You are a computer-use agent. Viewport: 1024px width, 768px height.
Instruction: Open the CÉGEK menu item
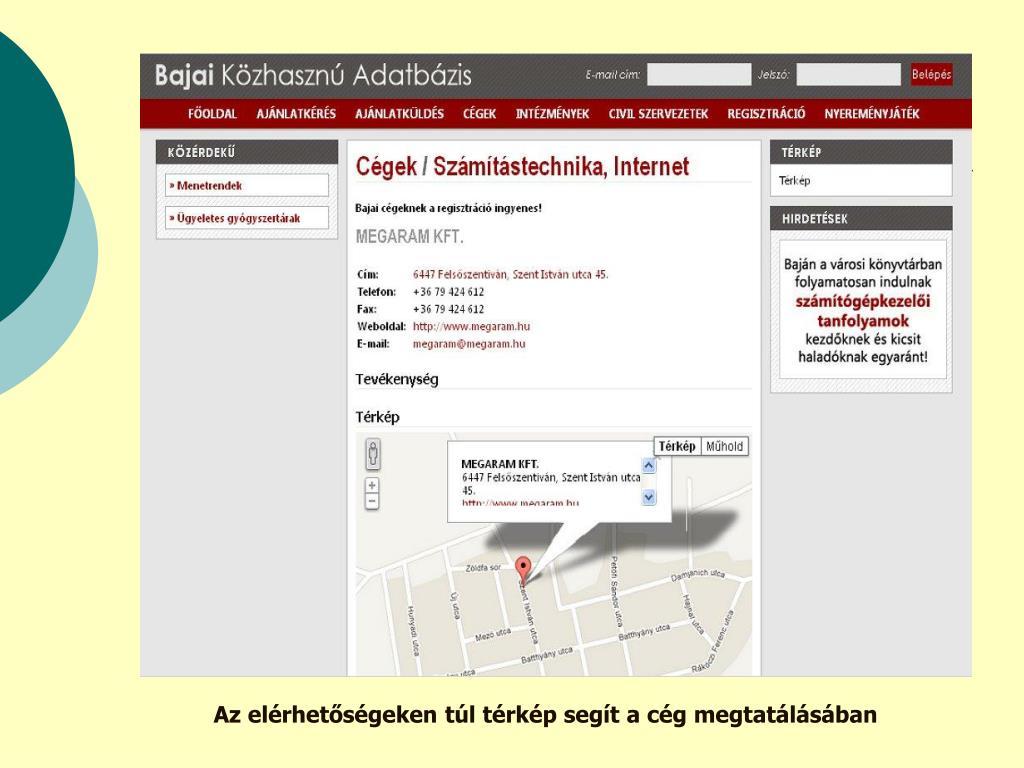click(x=479, y=114)
